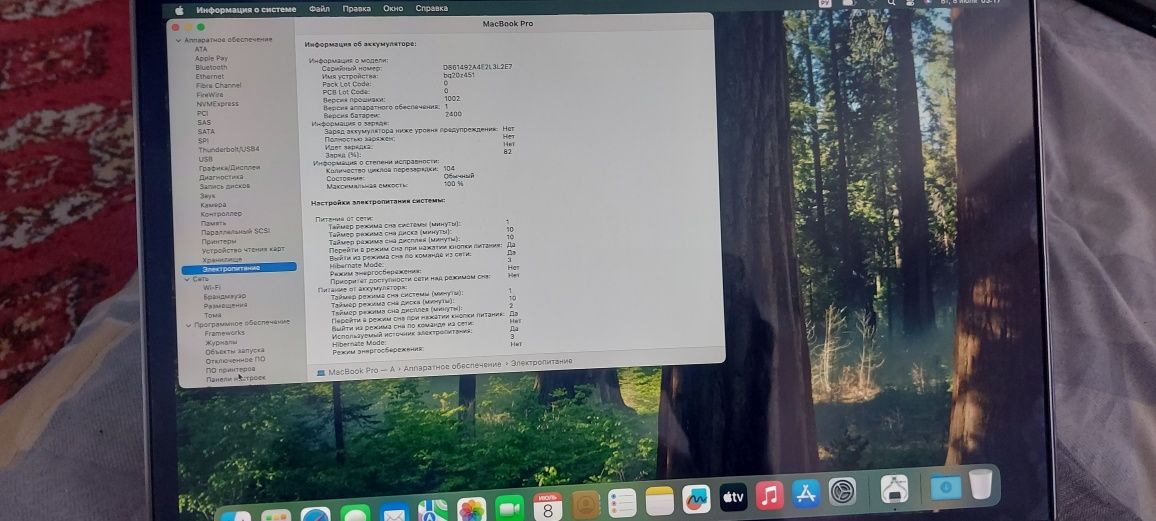The height and width of the screenshot is (521, 1156).
Task: Open Calendar from the Dock
Action: pos(548,507)
